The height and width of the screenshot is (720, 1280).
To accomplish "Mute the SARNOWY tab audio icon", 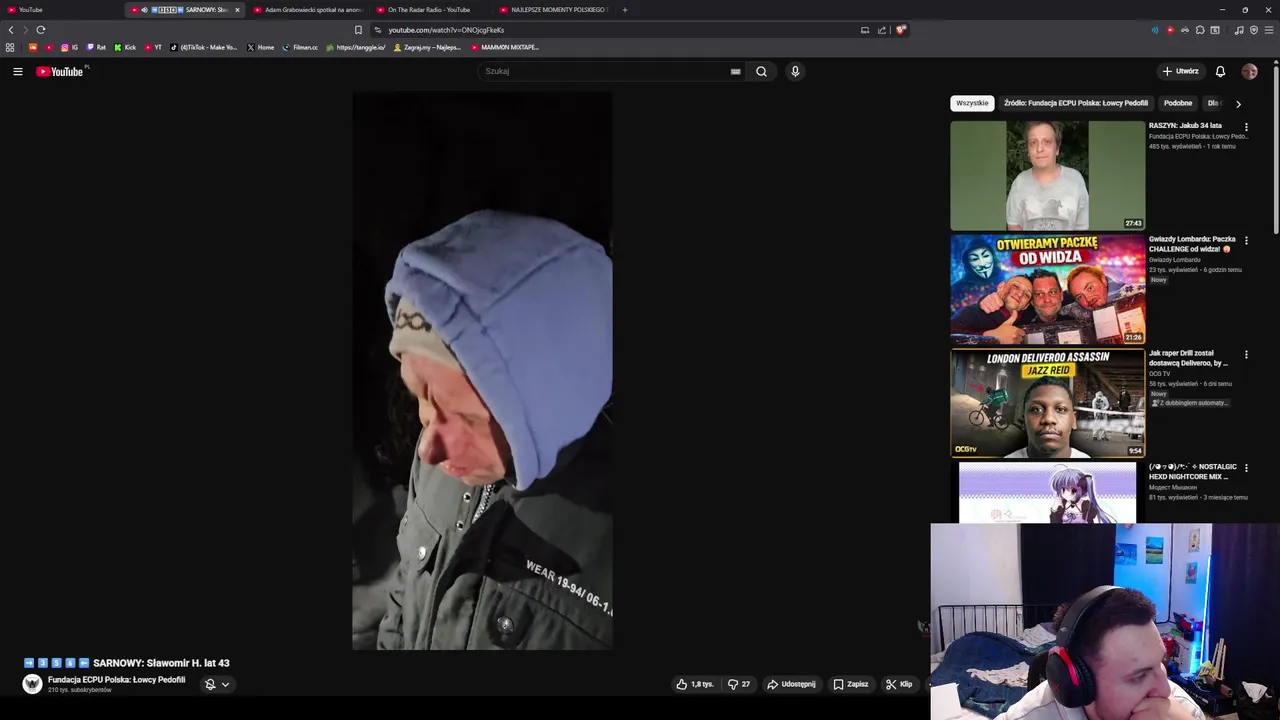I will (x=144, y=10).
